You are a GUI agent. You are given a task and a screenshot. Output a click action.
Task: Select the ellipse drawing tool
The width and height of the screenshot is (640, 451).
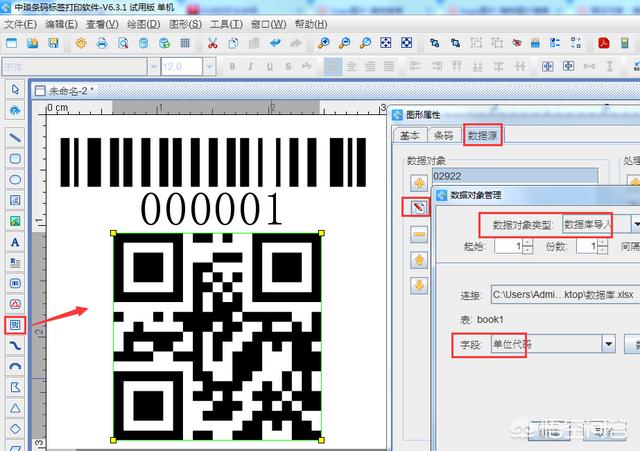(15, 179)
